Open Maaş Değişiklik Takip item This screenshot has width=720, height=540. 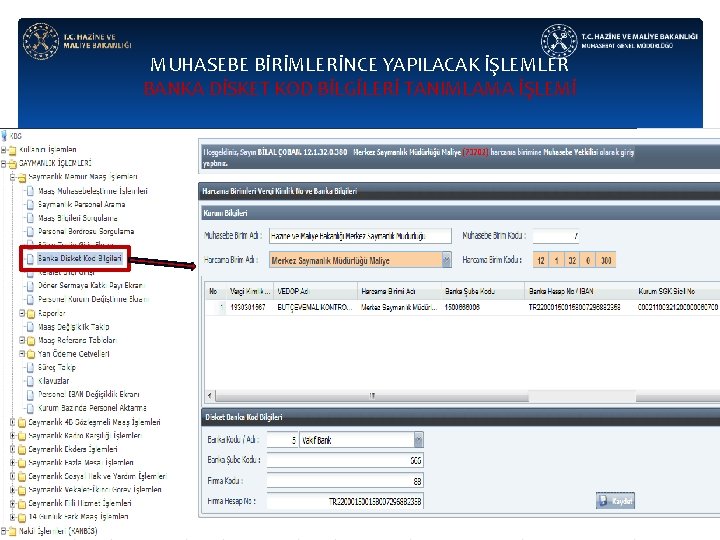73,326
